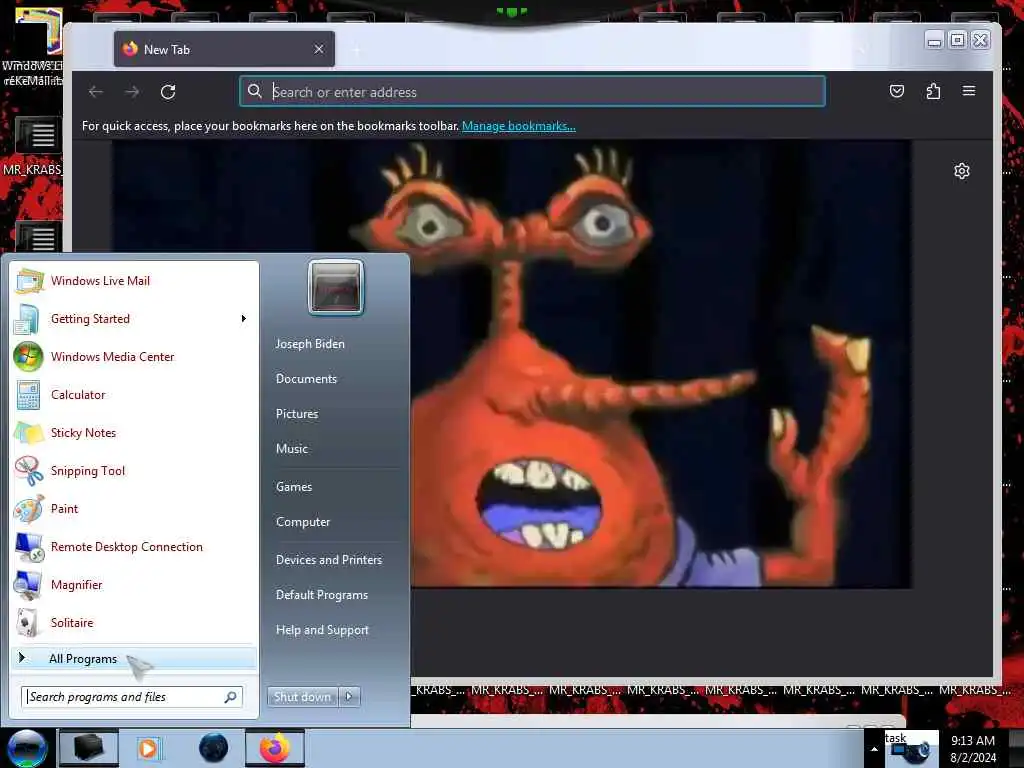The width and height of the screenshot is (1024, 768).
Task: Open the Save to Pocket icon
Action: 897,91
